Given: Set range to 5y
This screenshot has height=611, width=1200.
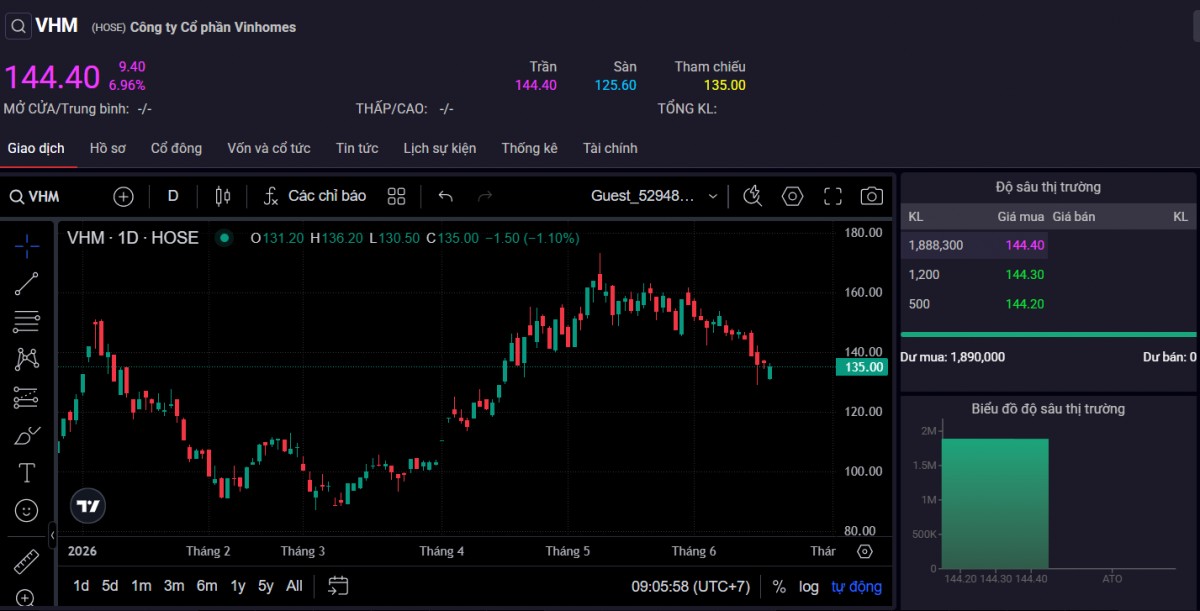Looking at the screenshot, I should [266, 586].
